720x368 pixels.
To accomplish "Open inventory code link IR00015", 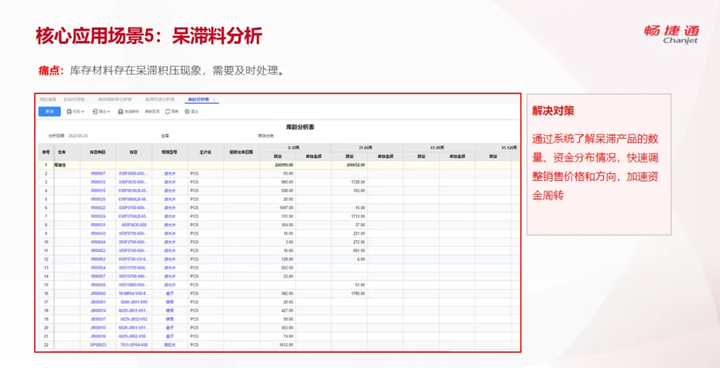I will click(98, 191).
